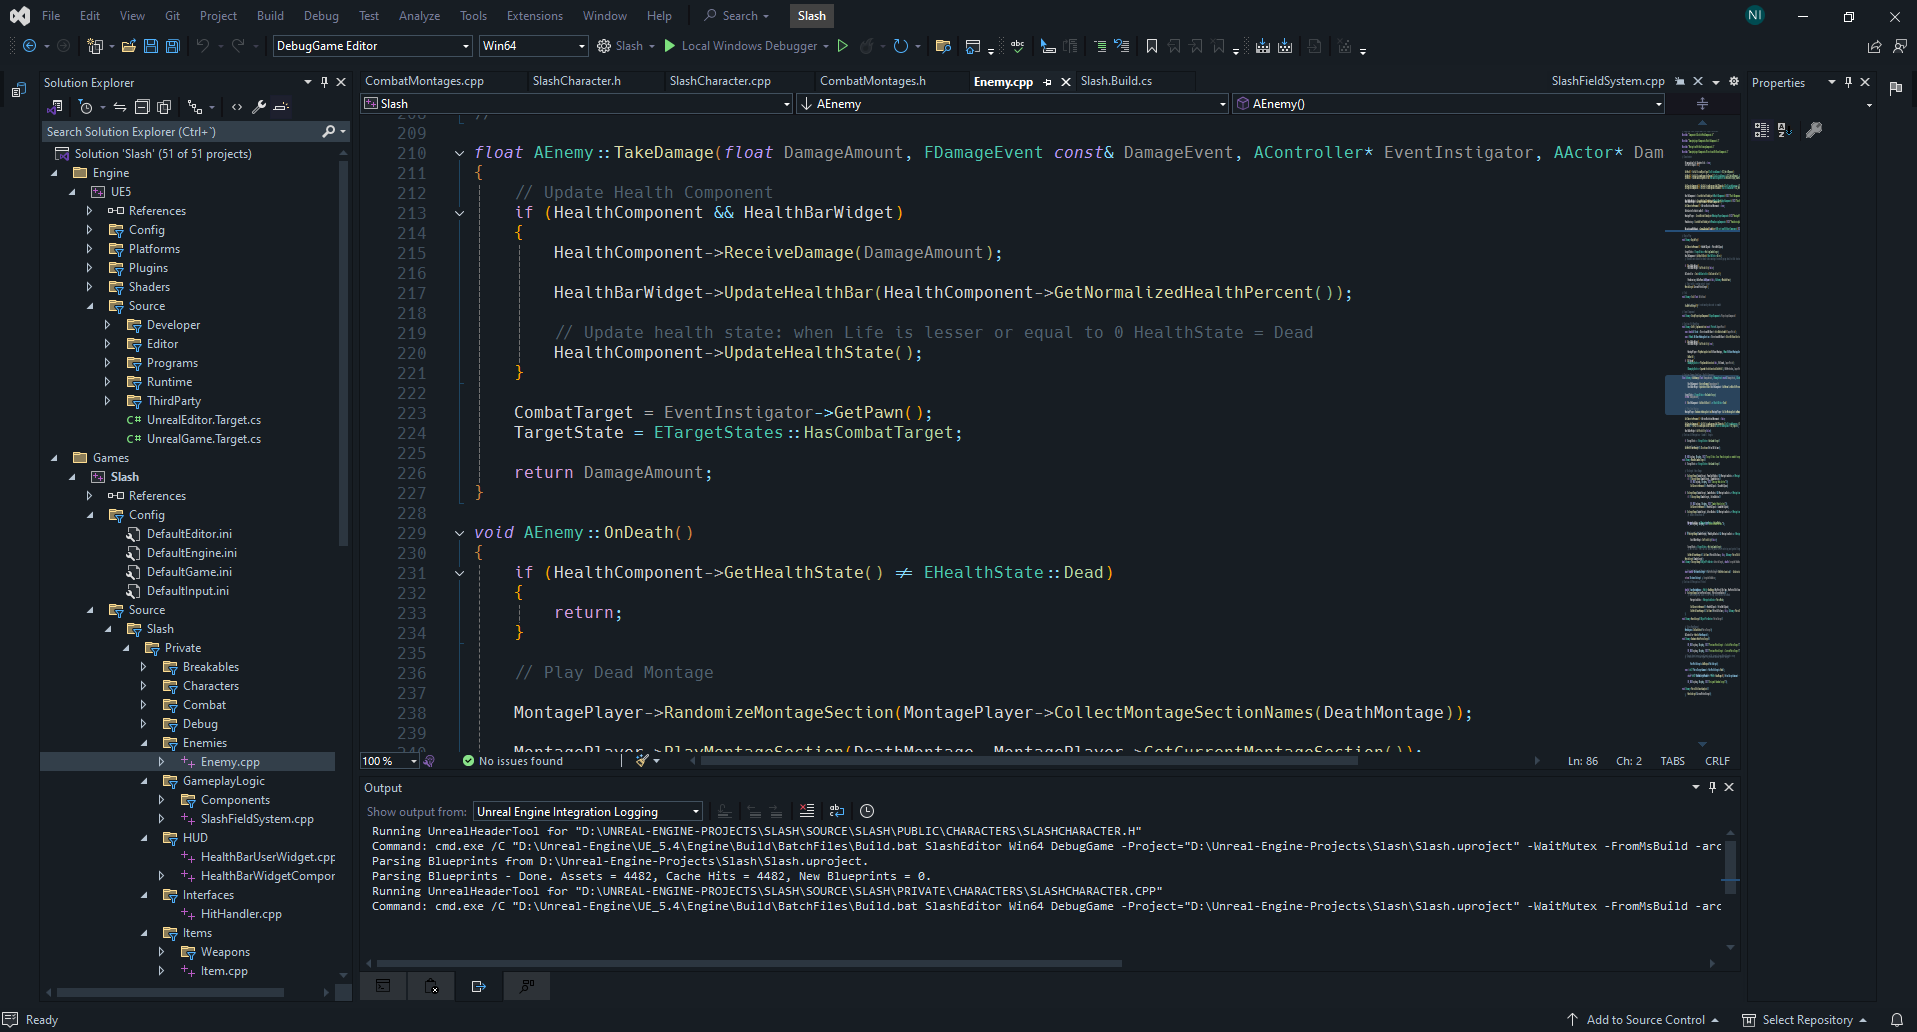This screenshot has height=1032, width=1917.
Task: Click Solution Explorer pending changes filter clock
Action: [x=86, y=107]
